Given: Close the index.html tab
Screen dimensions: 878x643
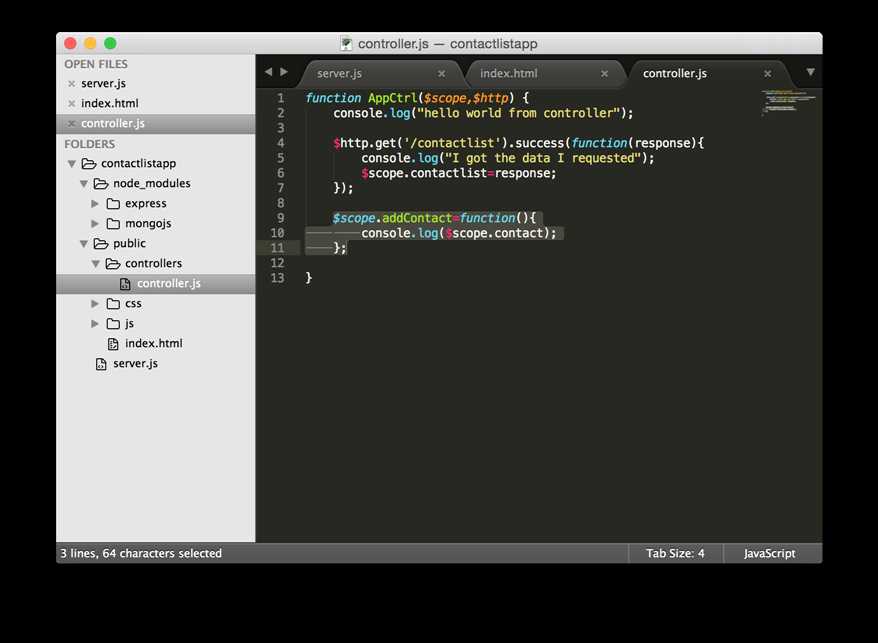Looking at the screenshot, I should coord(604,73).
